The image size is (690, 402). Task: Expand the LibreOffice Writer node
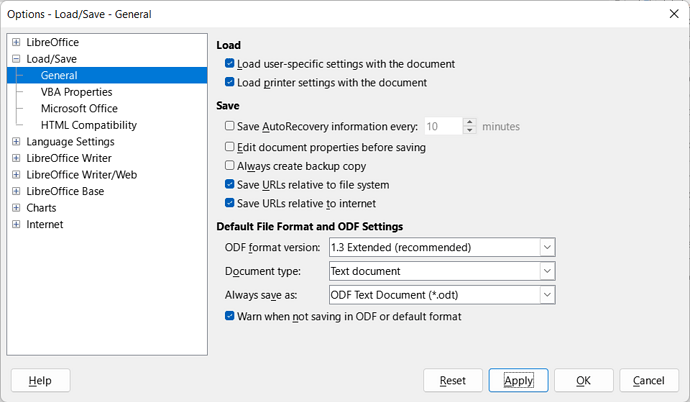[x=16, y=158]
